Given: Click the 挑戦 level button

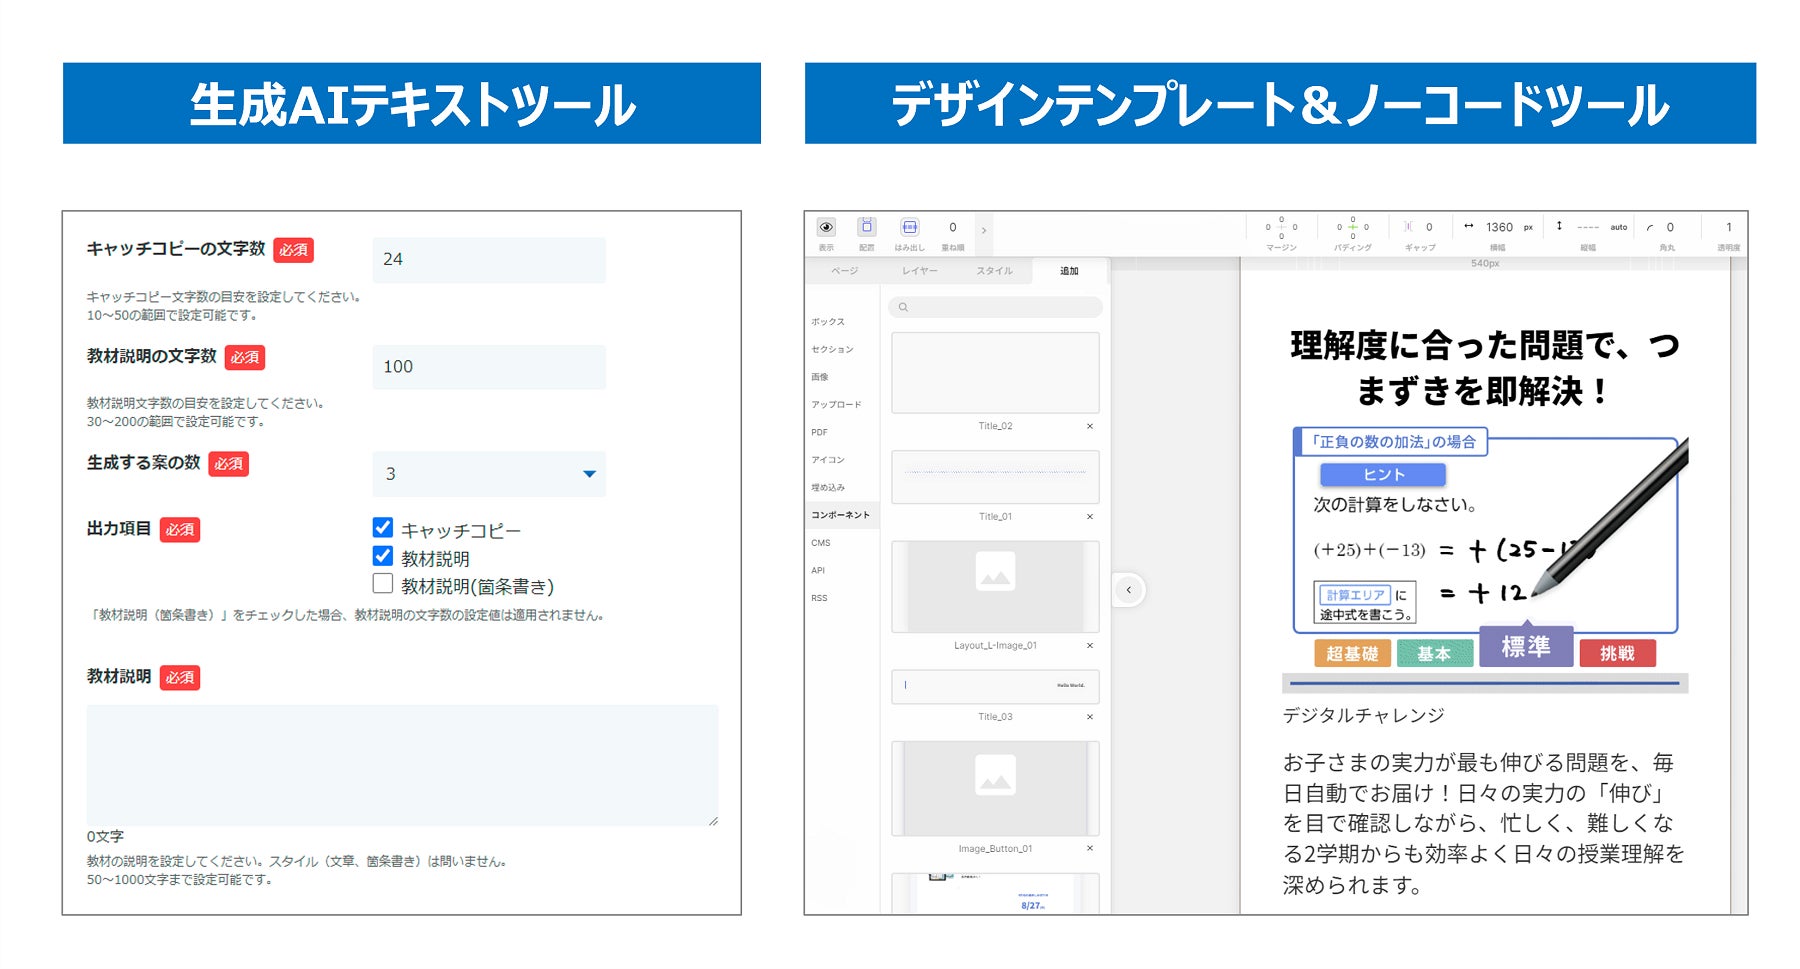Looking at the screenshot, I should pyautogui.click(x=1617, y=654).
